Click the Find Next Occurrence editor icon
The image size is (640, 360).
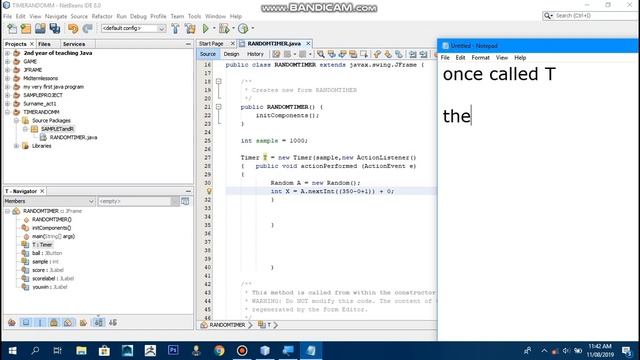pos(342,54)
